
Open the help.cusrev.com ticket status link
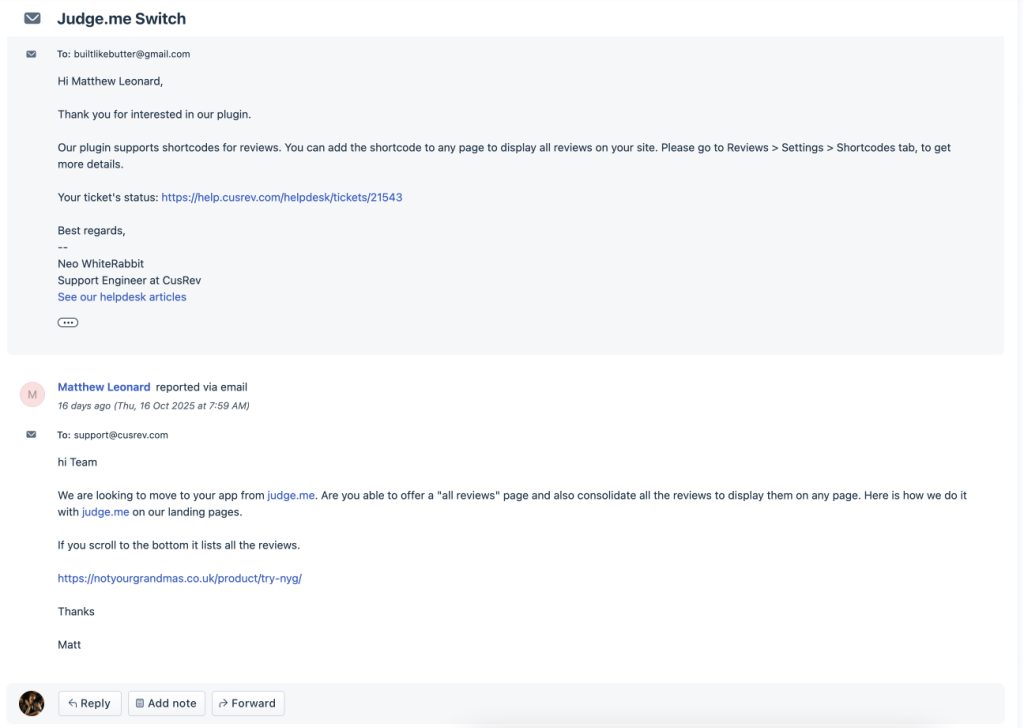(x=281, y=197)
